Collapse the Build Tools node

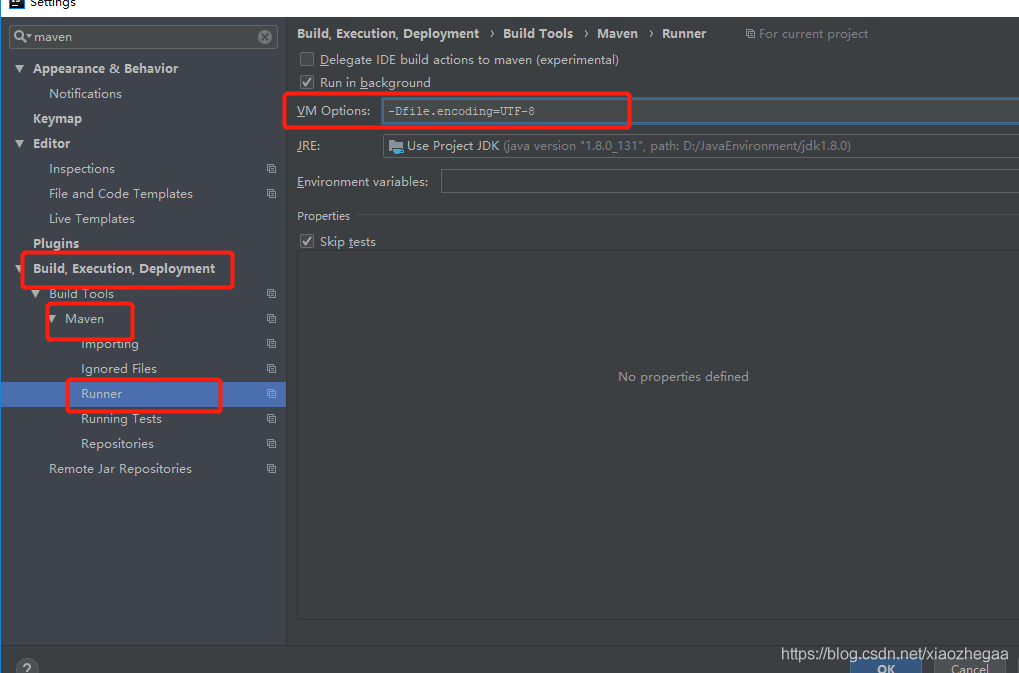pyautogui.click(x=36, y=294)
